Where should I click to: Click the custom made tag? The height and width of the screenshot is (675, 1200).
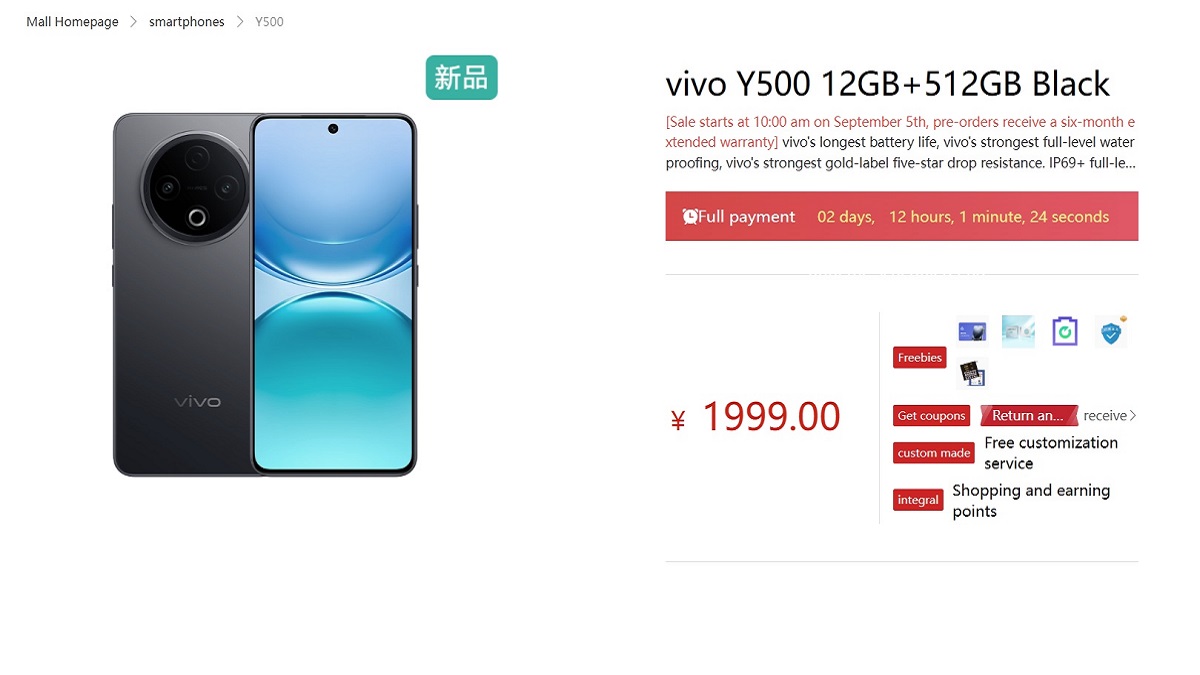934,453
